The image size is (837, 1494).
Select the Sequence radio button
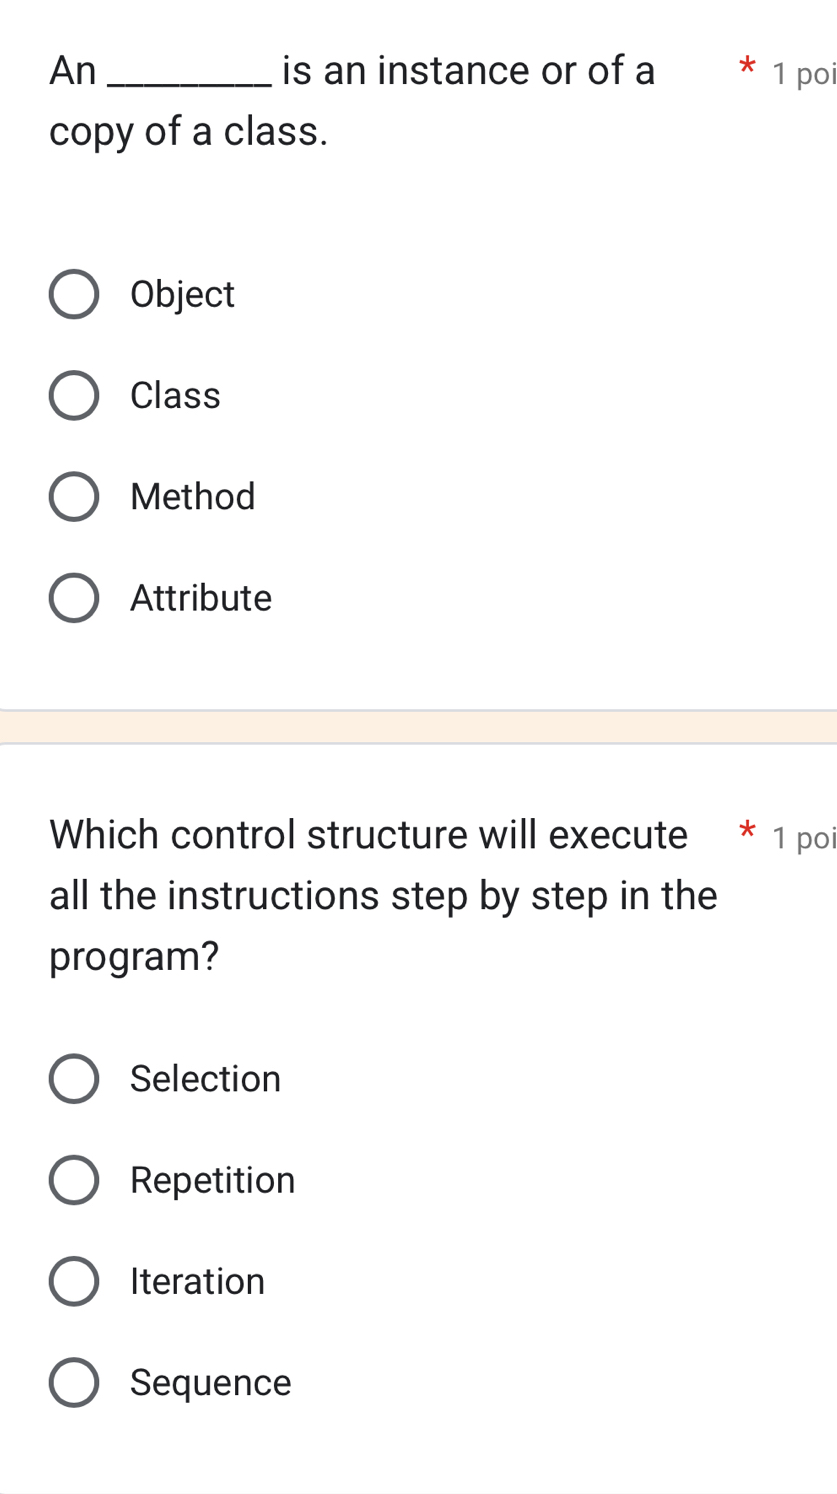click(74, 1383)
